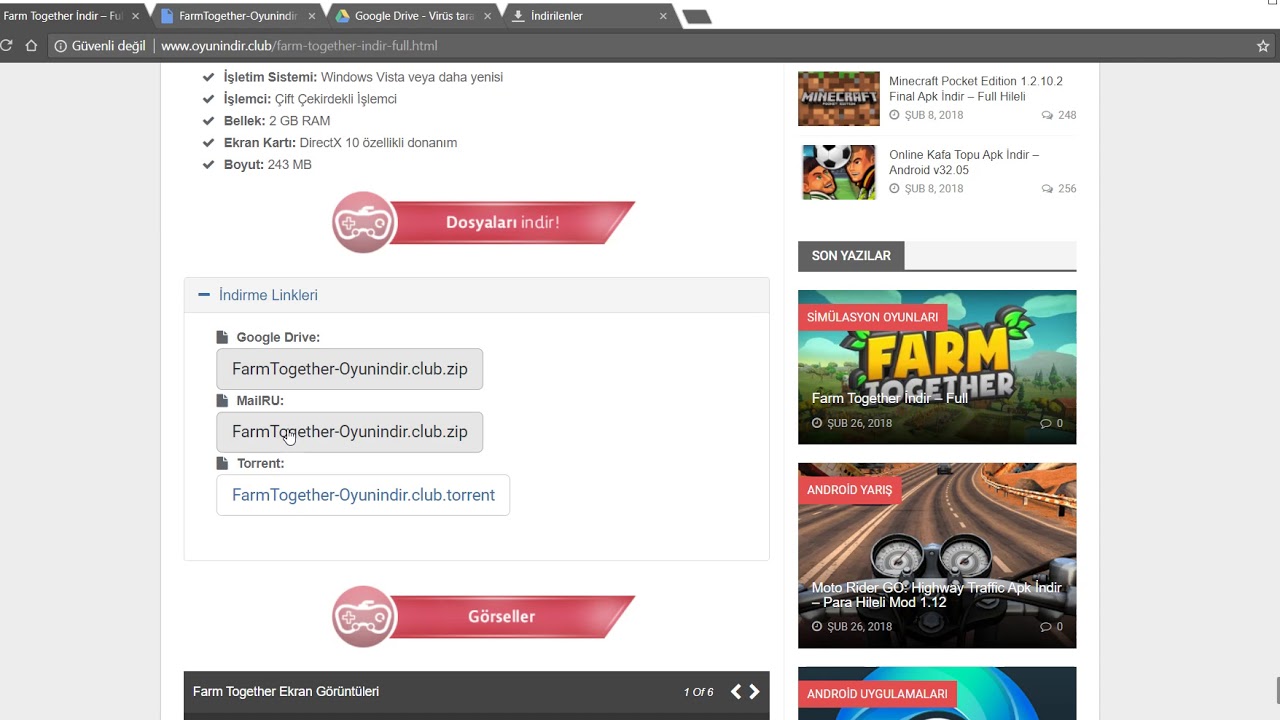View the Güvenli değil site info
The width and height of the screenshot is (1280, 720).
coord(99,46)
